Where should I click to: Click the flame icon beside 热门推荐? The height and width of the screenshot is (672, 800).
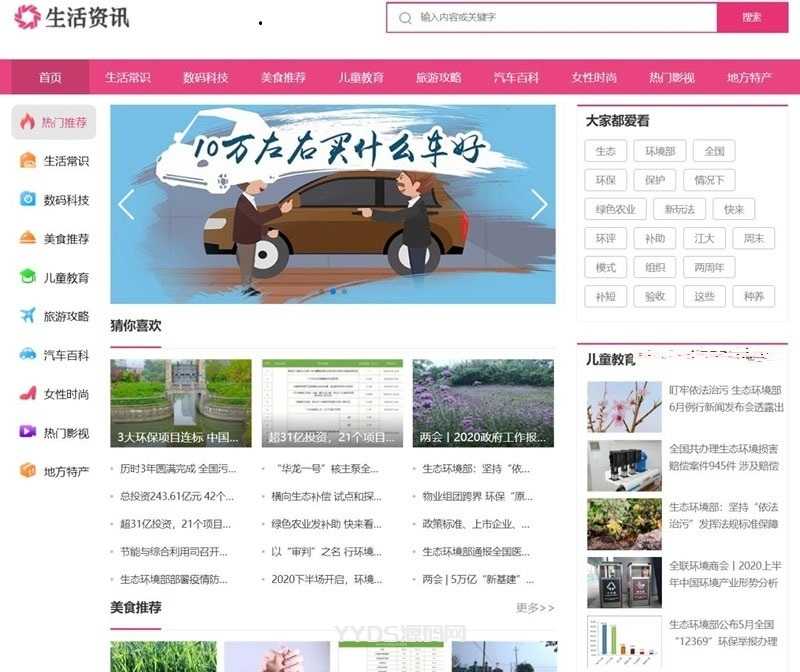tap(28, 122)
